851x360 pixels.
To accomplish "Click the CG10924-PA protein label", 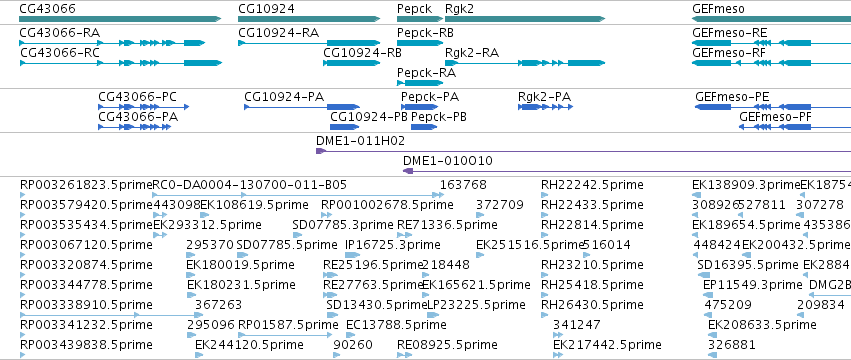I will click(284, 97).
